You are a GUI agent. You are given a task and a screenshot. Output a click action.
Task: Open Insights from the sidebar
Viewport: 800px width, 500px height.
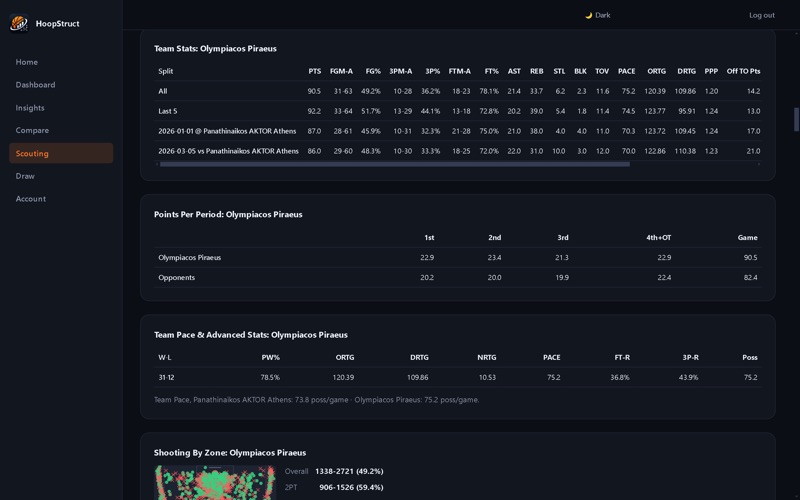(x=61, y=108)
